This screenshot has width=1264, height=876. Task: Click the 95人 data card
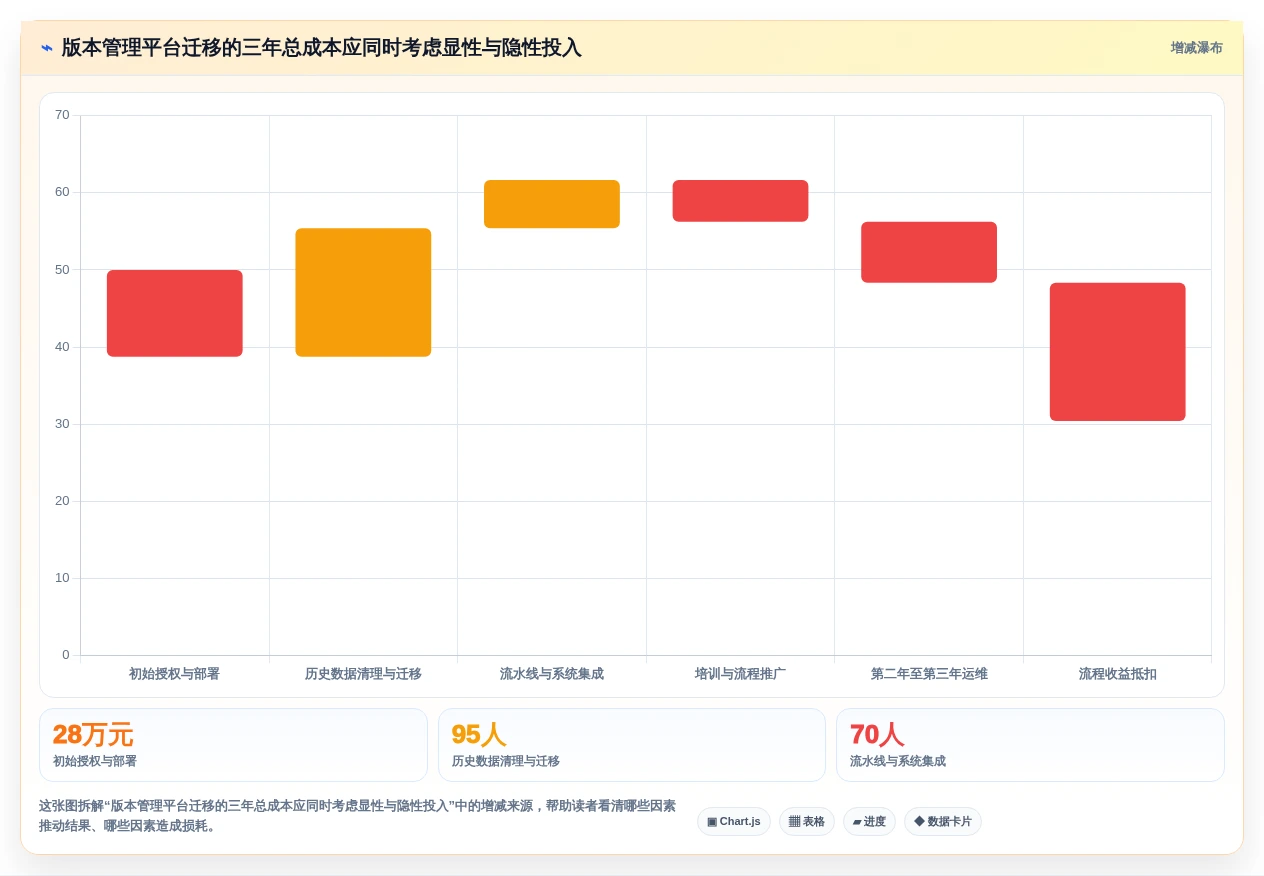[632, 745]
